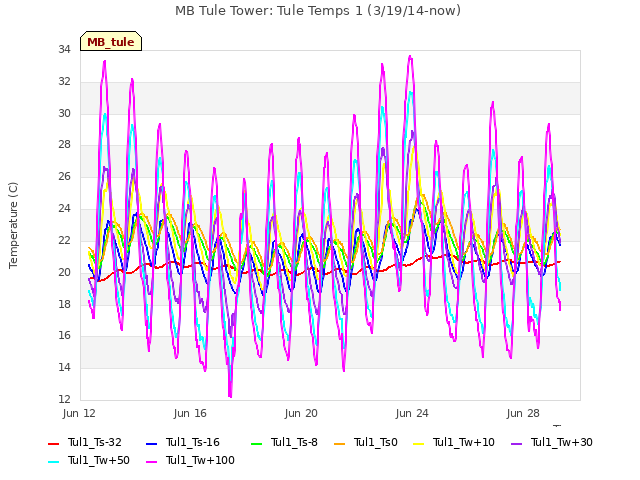The width and height of the screenshot is (640, 480).
Task: Select the Tul1_Ts-8 legend label
Action: point(294,442)
